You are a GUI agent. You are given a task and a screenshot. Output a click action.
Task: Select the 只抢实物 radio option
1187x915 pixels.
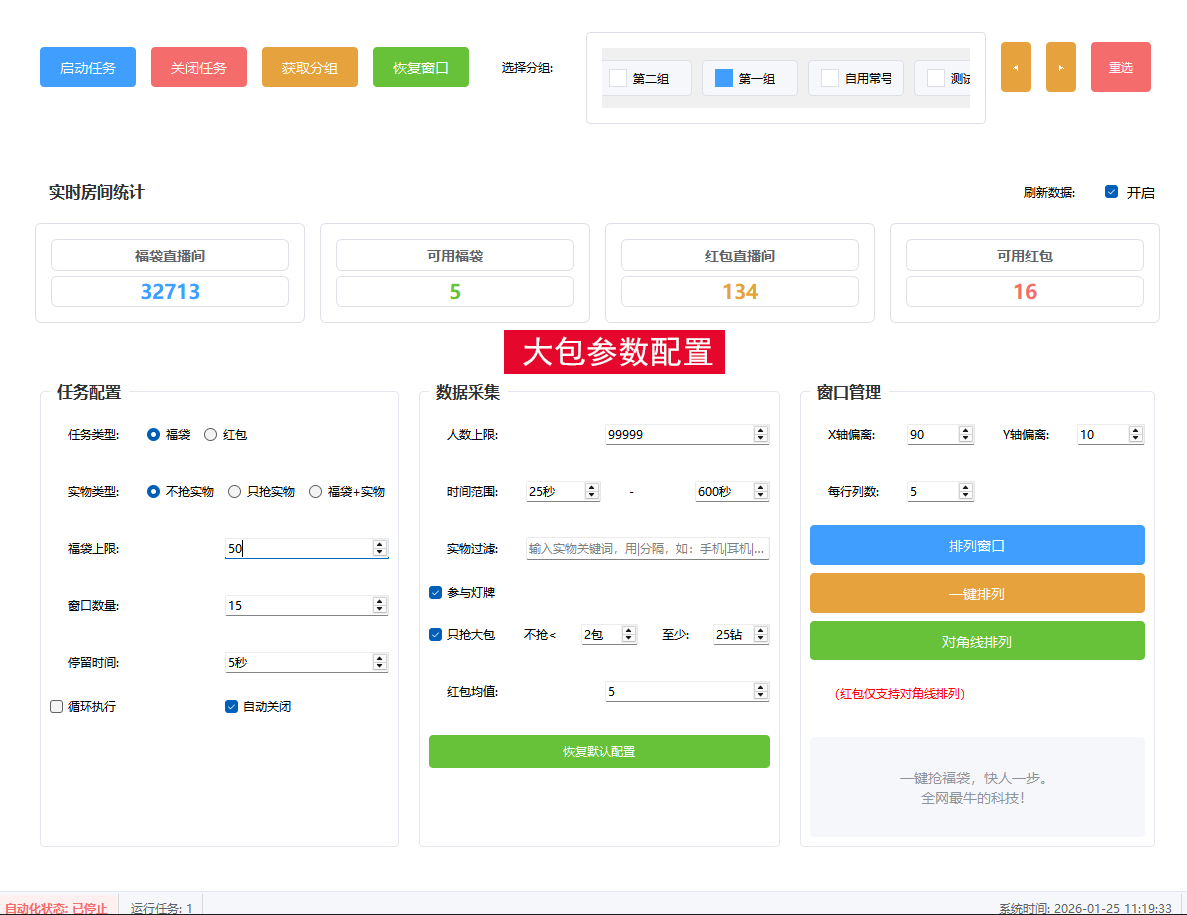235,492
